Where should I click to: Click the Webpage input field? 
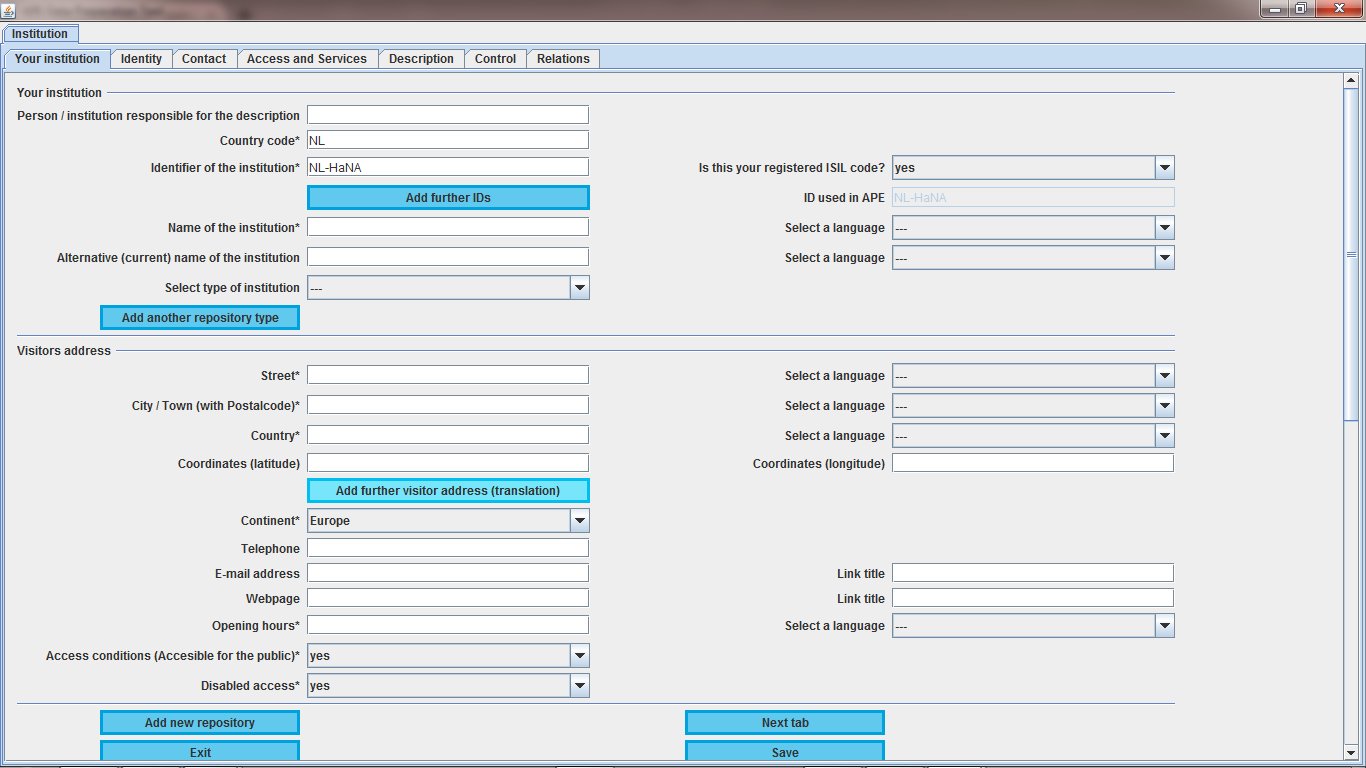(448, 598)
